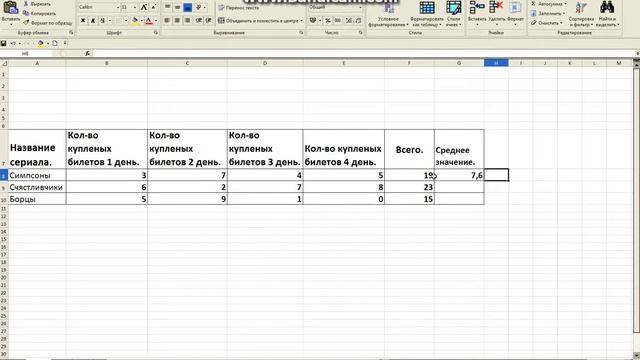Click Delete cells (Удалить) icon
The width and height of the screenshot is (640, 360).
pyautogui.click(x=496, y=8)
